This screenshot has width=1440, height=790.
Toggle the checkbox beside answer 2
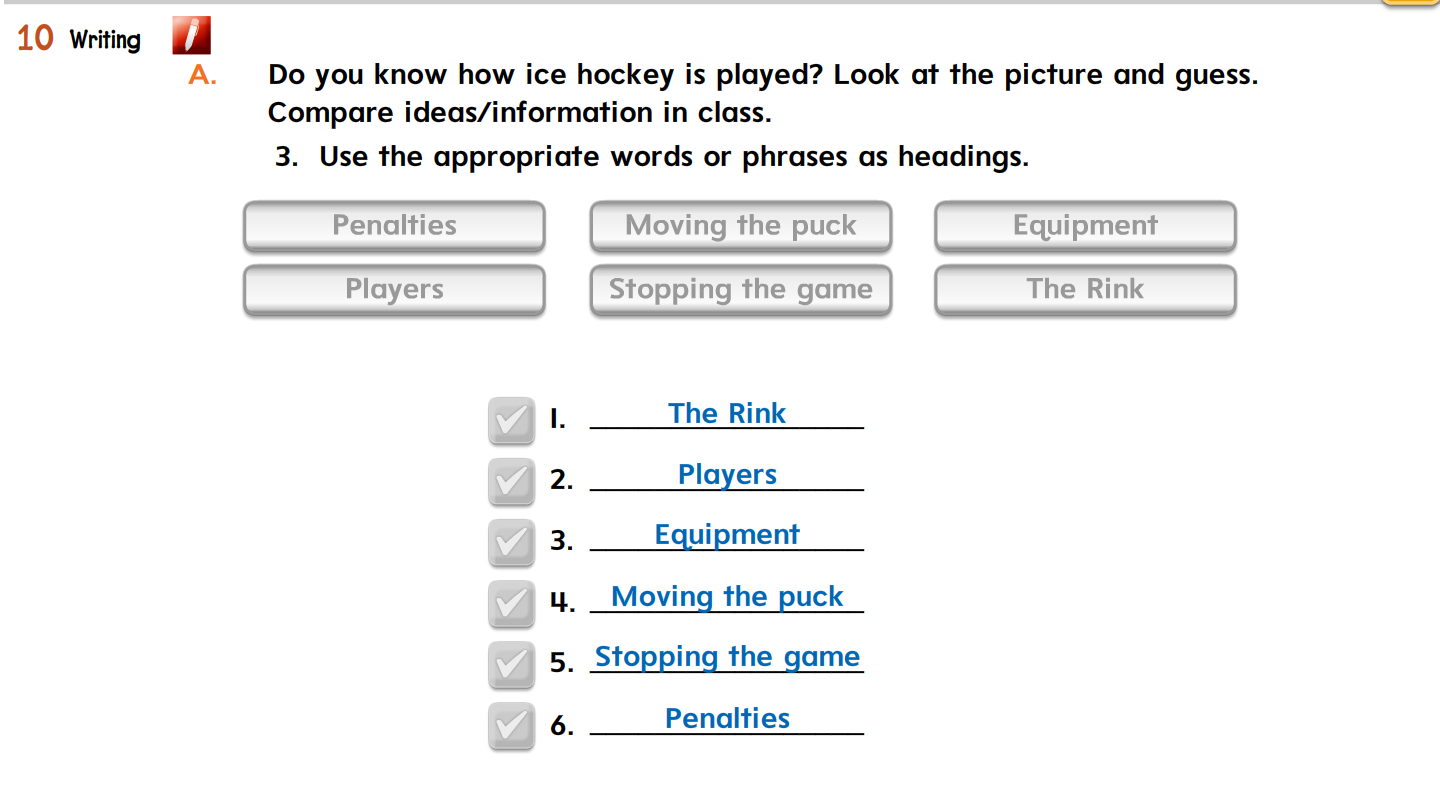511,482
